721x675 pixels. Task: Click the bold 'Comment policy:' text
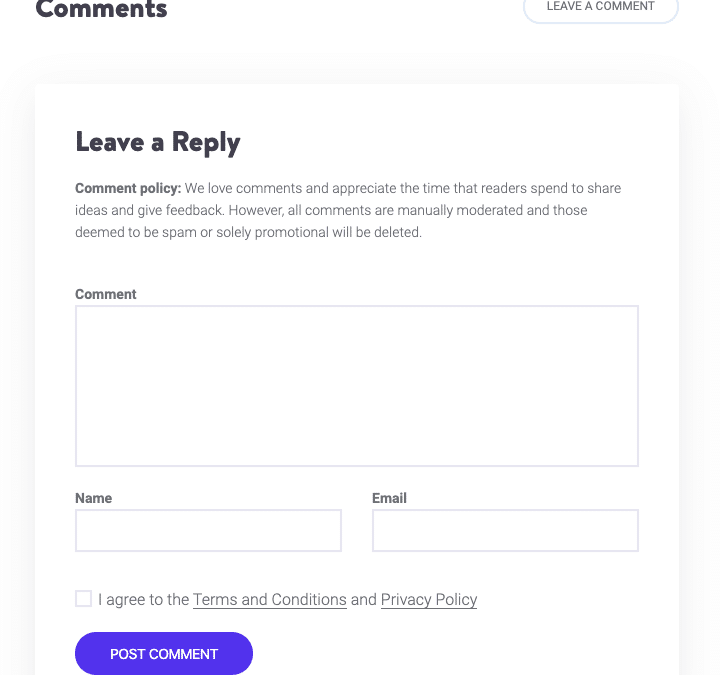(x=128, y=188)
